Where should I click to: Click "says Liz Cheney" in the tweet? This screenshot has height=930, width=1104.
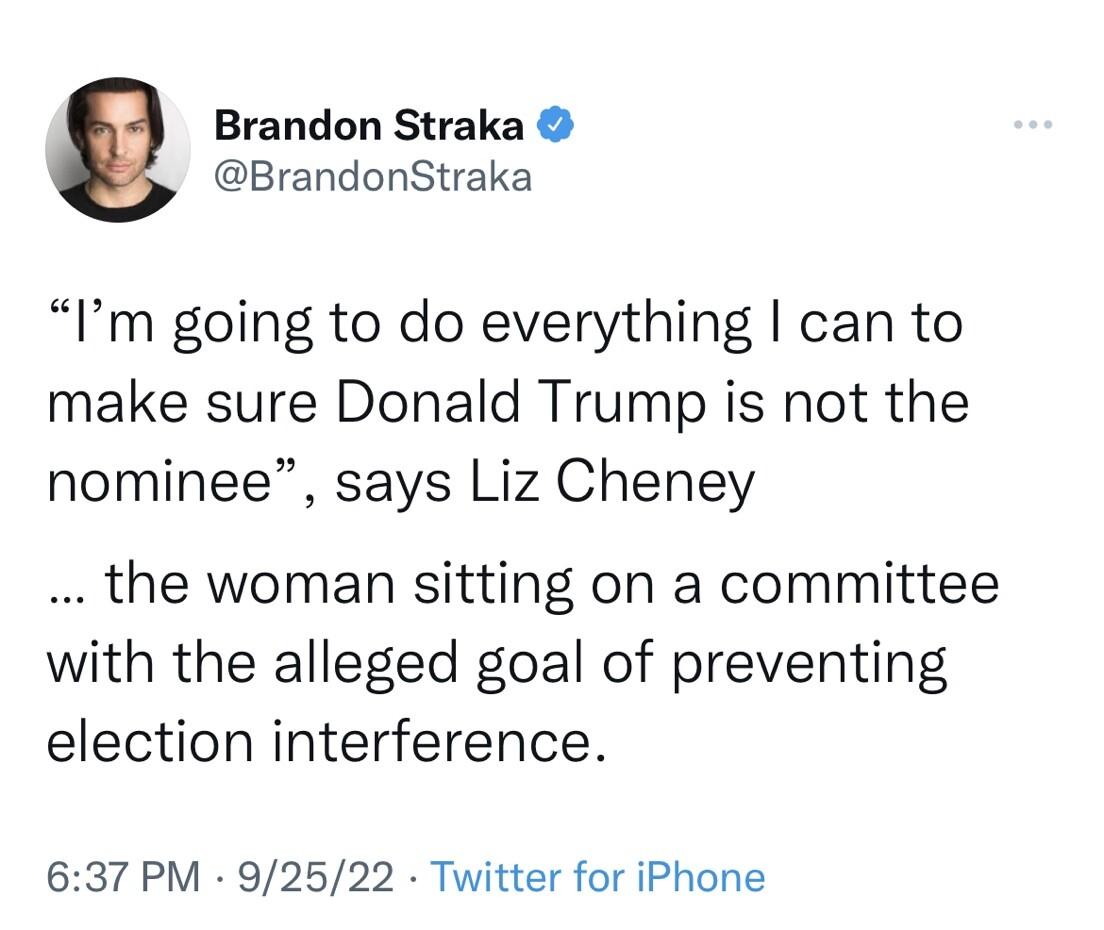pos(544,484)
